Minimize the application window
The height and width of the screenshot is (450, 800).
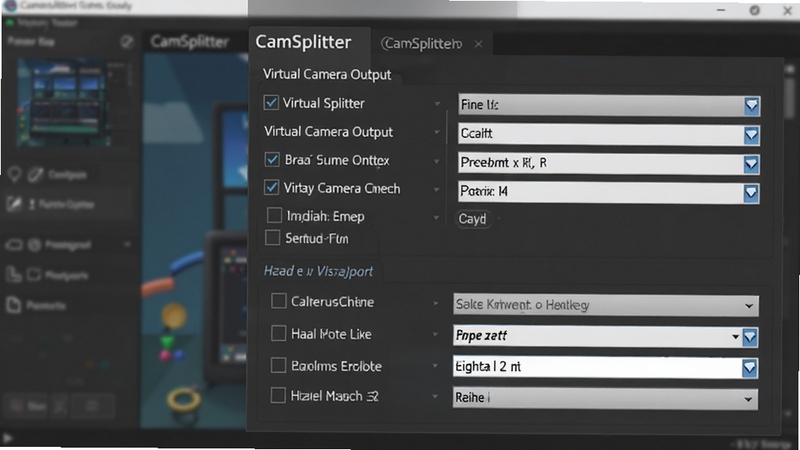tap(721, 10)
